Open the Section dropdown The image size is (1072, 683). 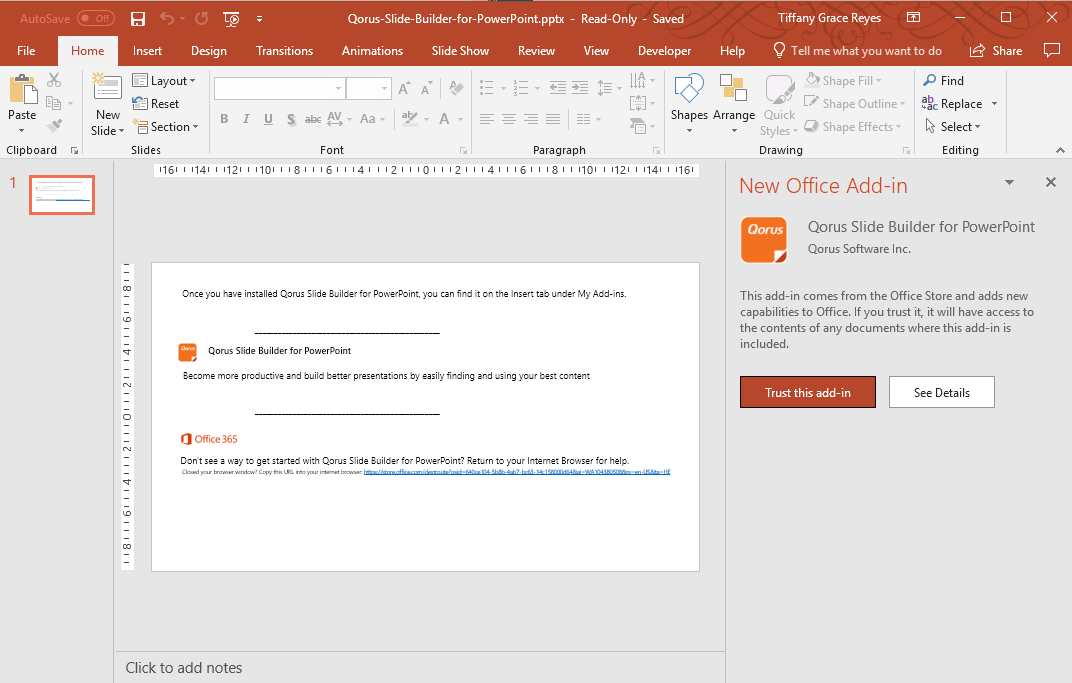click(x=165, y=126)
